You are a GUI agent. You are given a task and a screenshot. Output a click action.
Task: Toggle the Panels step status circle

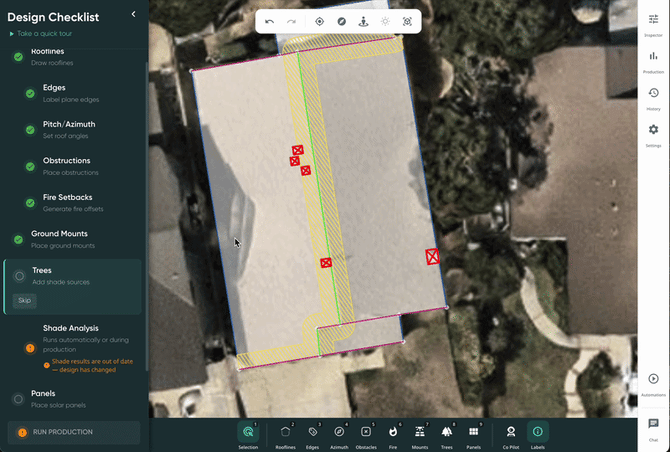click(18, 399)
